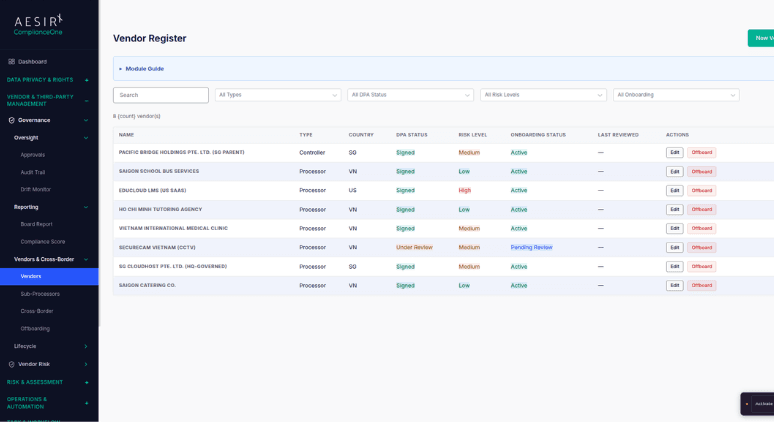Edit EduCloud LMS vendor
This screenshot has height=422, width=774.
(675, 191)
